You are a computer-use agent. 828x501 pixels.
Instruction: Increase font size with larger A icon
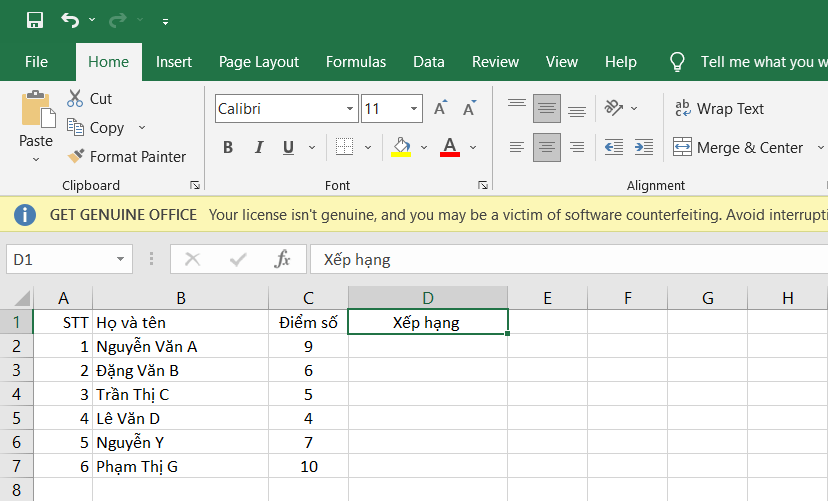440,108
